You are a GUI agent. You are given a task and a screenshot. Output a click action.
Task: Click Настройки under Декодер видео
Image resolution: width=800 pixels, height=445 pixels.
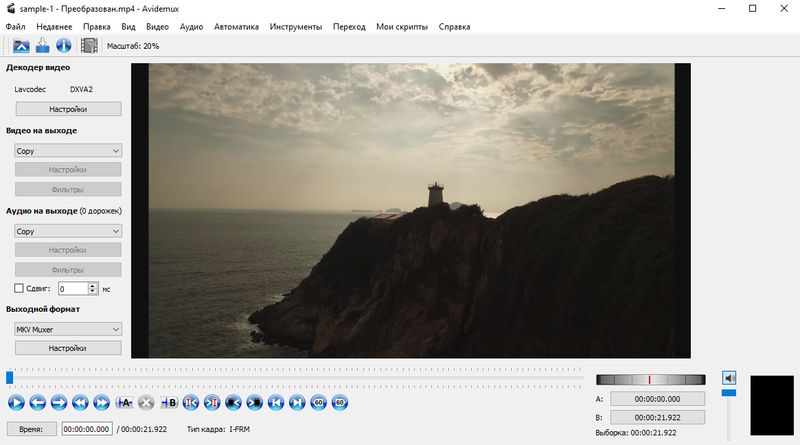(x=68, y=109)
